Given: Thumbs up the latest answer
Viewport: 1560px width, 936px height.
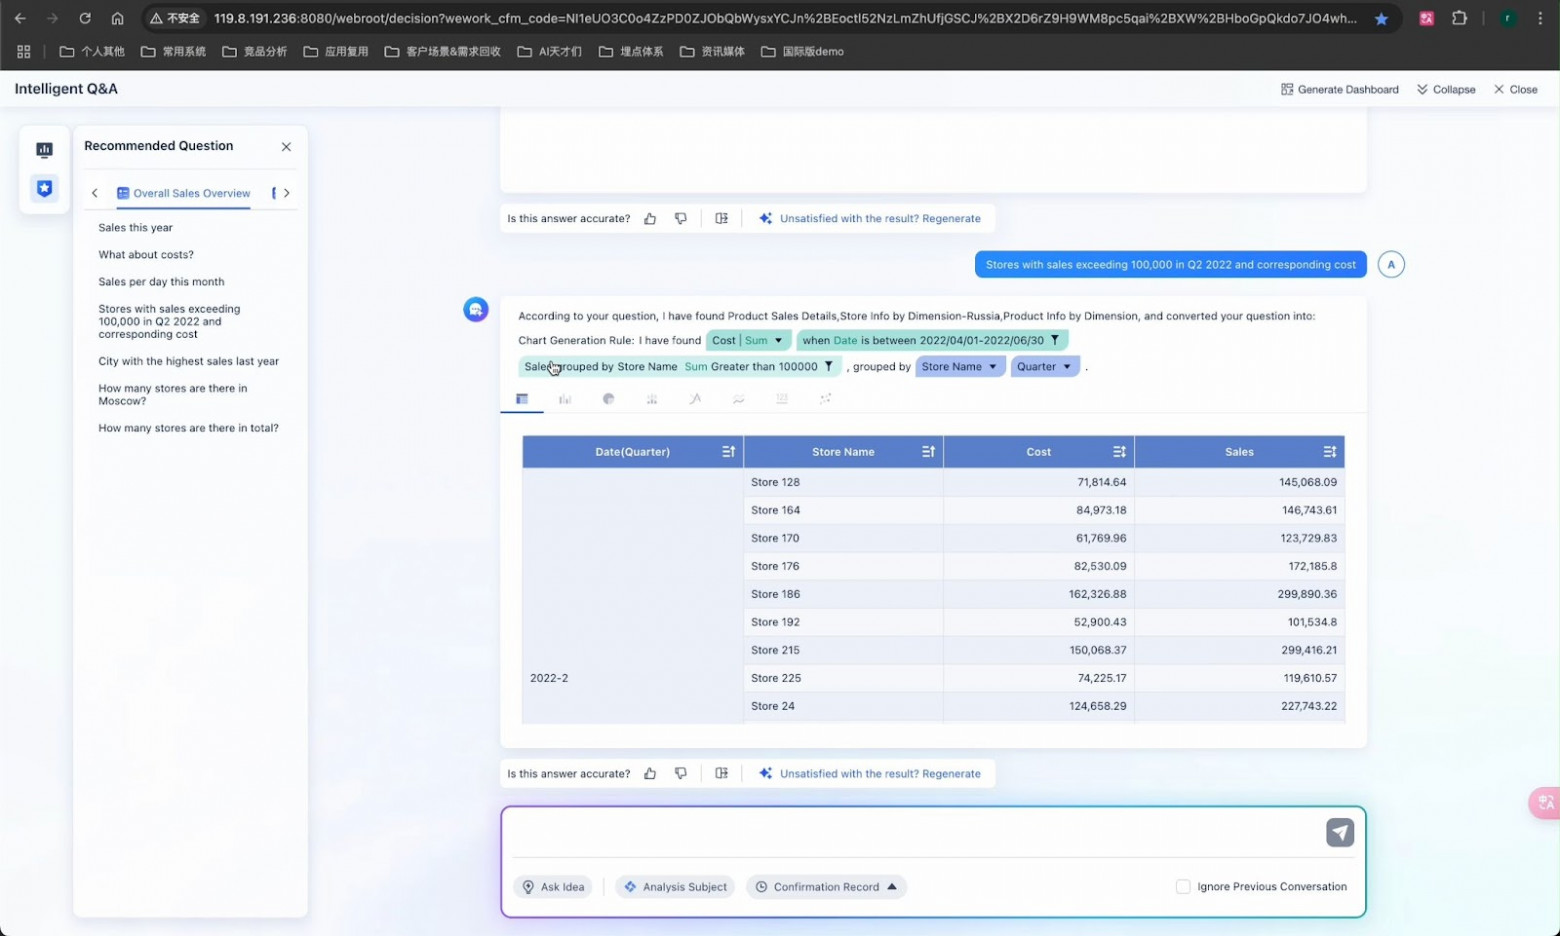Looking at the screenshot, I should pos(650,773).
